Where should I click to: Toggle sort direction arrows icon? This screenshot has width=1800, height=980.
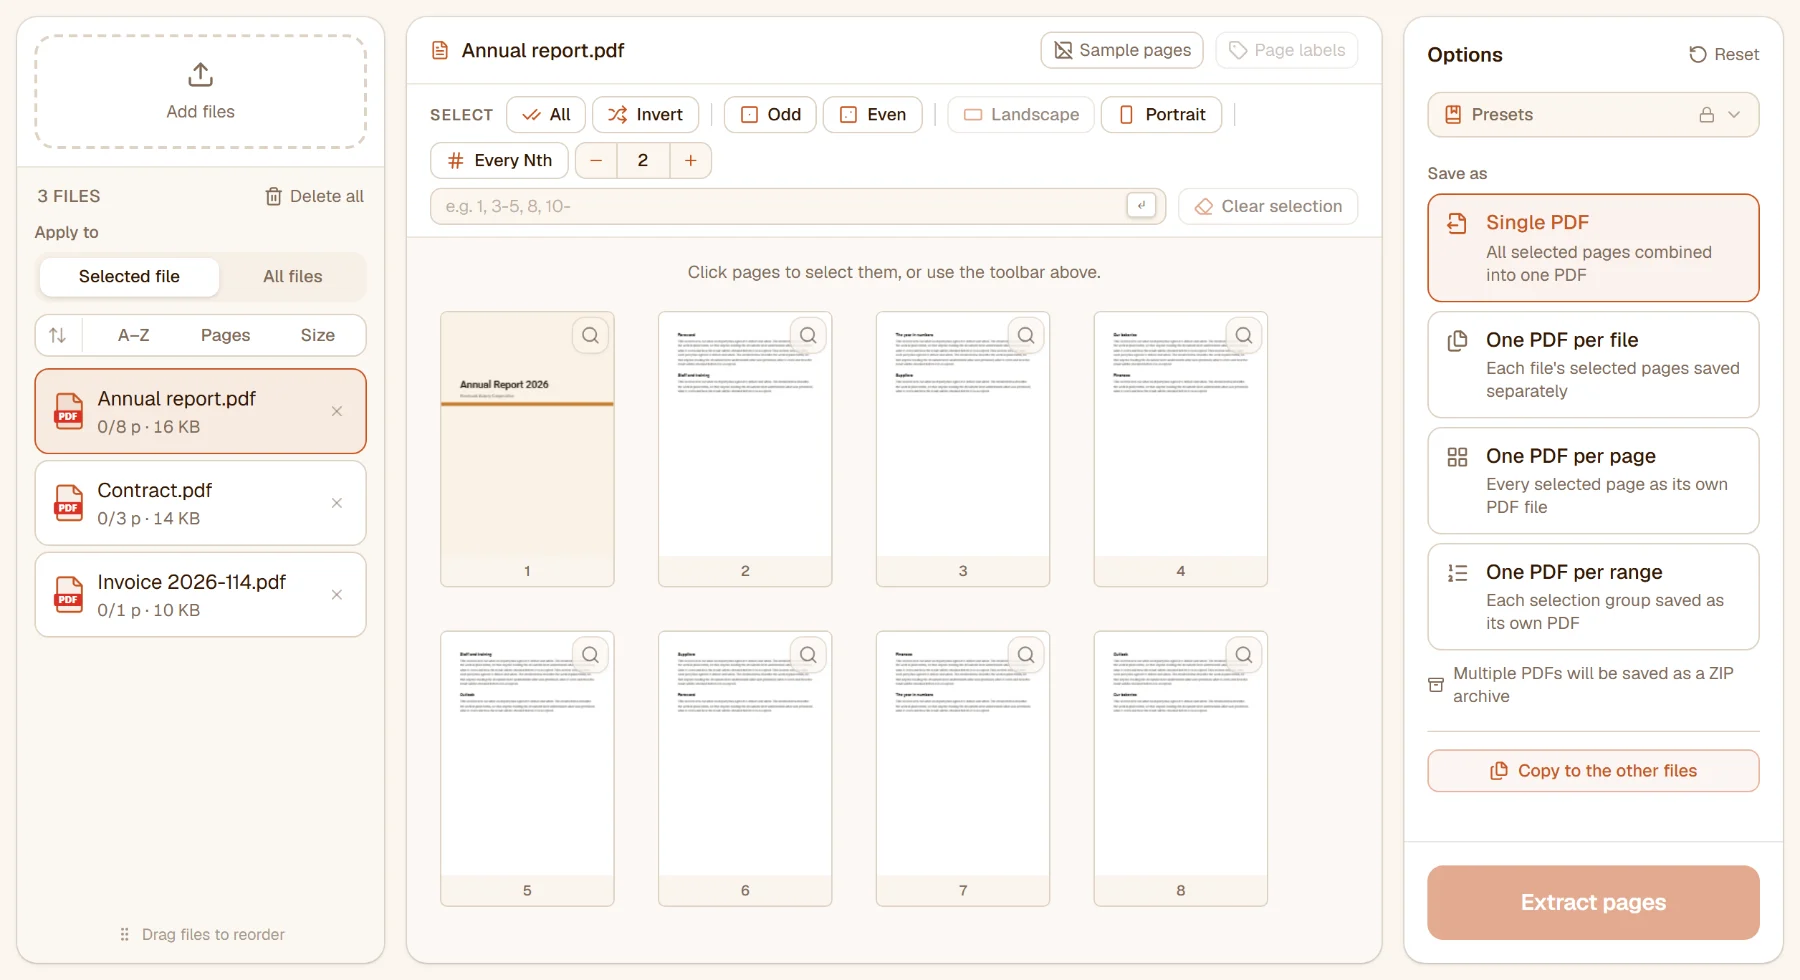[58, 335]
